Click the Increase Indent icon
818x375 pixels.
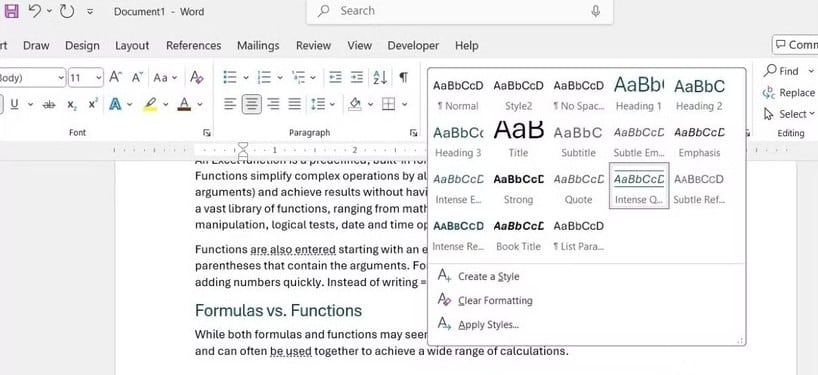(357, 78)
